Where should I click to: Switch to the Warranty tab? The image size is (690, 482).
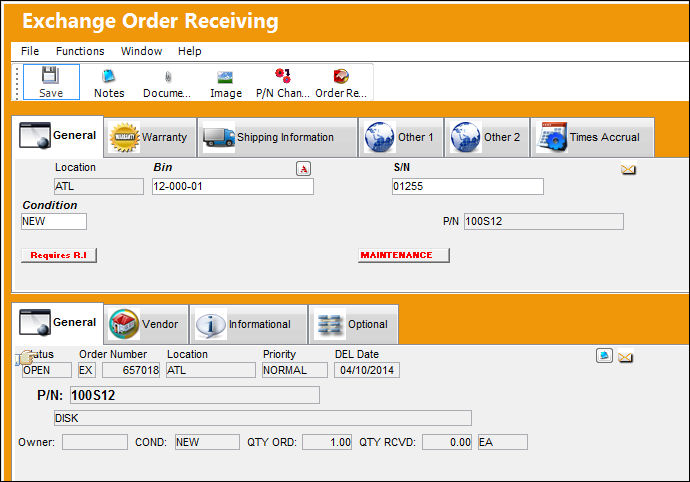tap(150, 137)
